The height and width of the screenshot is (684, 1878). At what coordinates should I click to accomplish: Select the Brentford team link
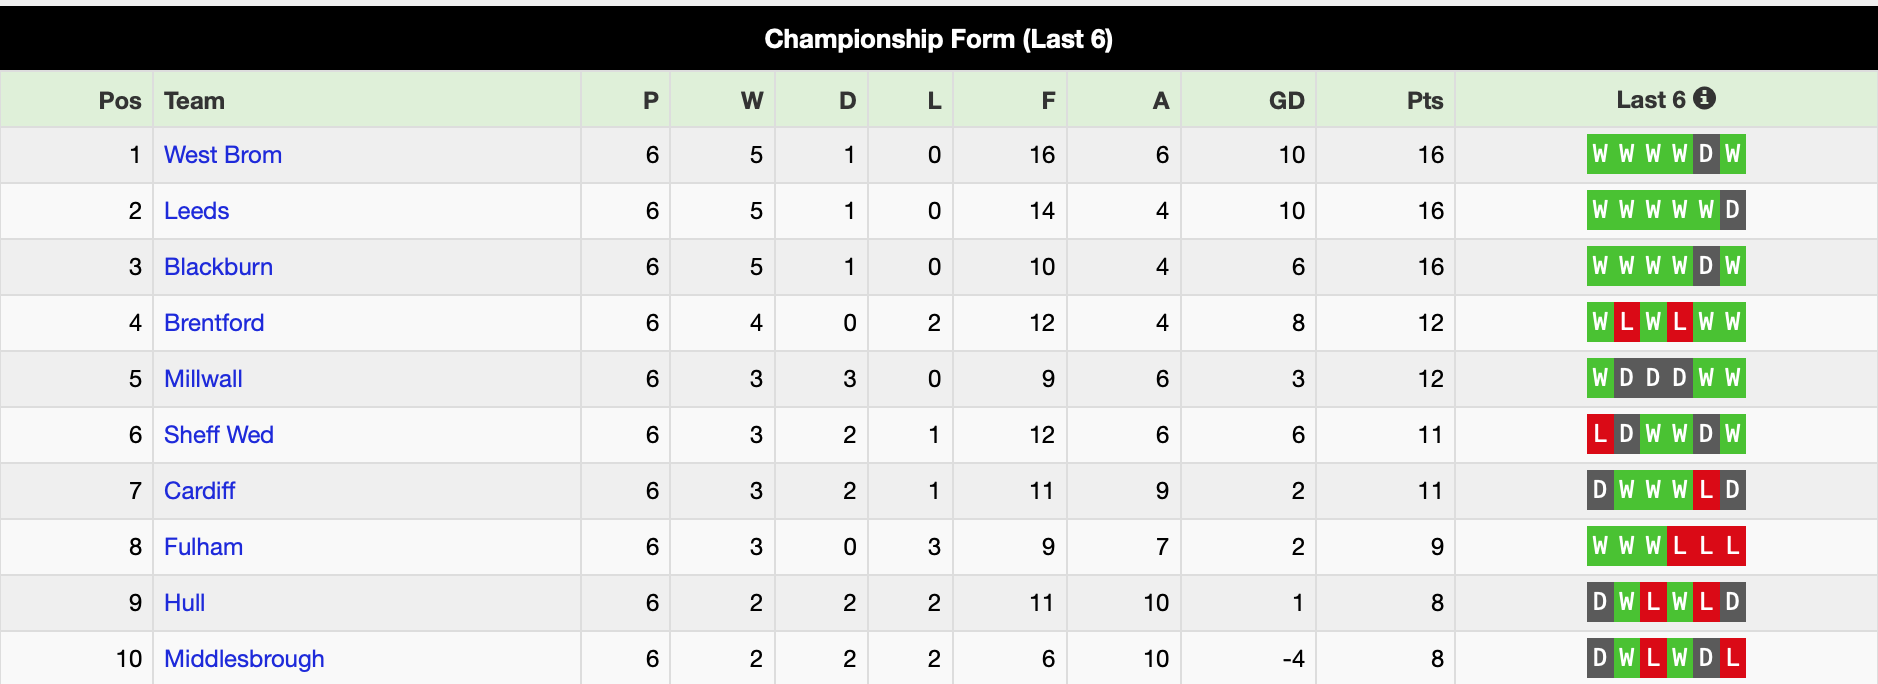(x=214, y=323)
